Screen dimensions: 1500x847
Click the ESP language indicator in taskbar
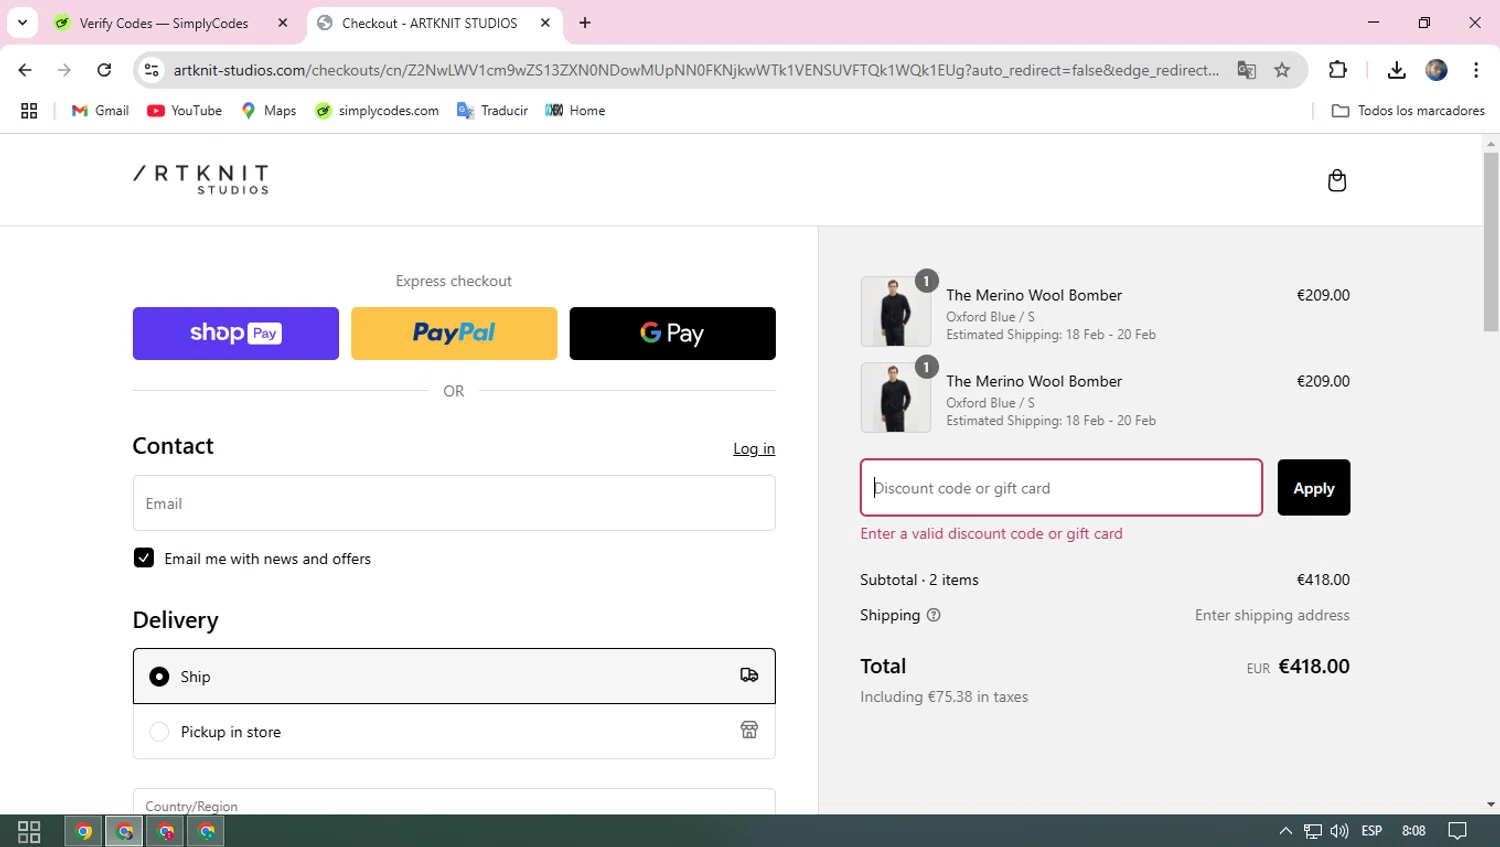click(1372, 831)
